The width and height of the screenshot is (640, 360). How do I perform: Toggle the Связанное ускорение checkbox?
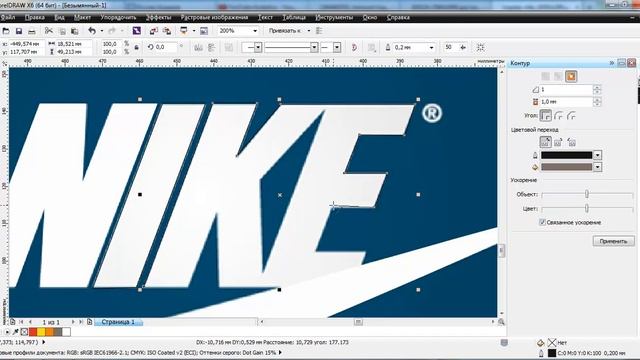click(542, 222)
